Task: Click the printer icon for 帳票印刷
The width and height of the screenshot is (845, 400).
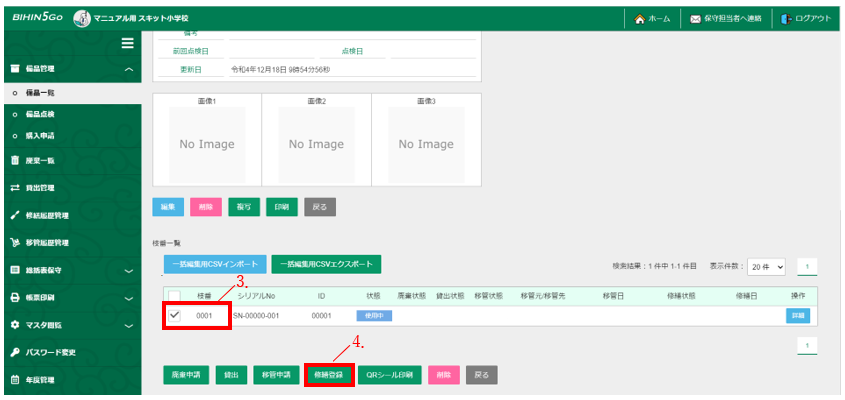Action: tap(15, 297)
